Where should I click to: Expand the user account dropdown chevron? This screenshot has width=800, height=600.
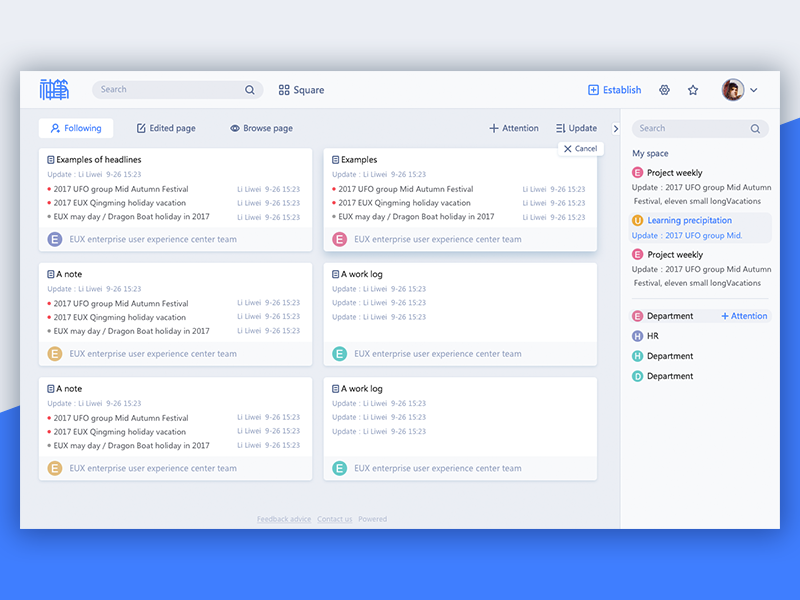[x=755, y=89]
